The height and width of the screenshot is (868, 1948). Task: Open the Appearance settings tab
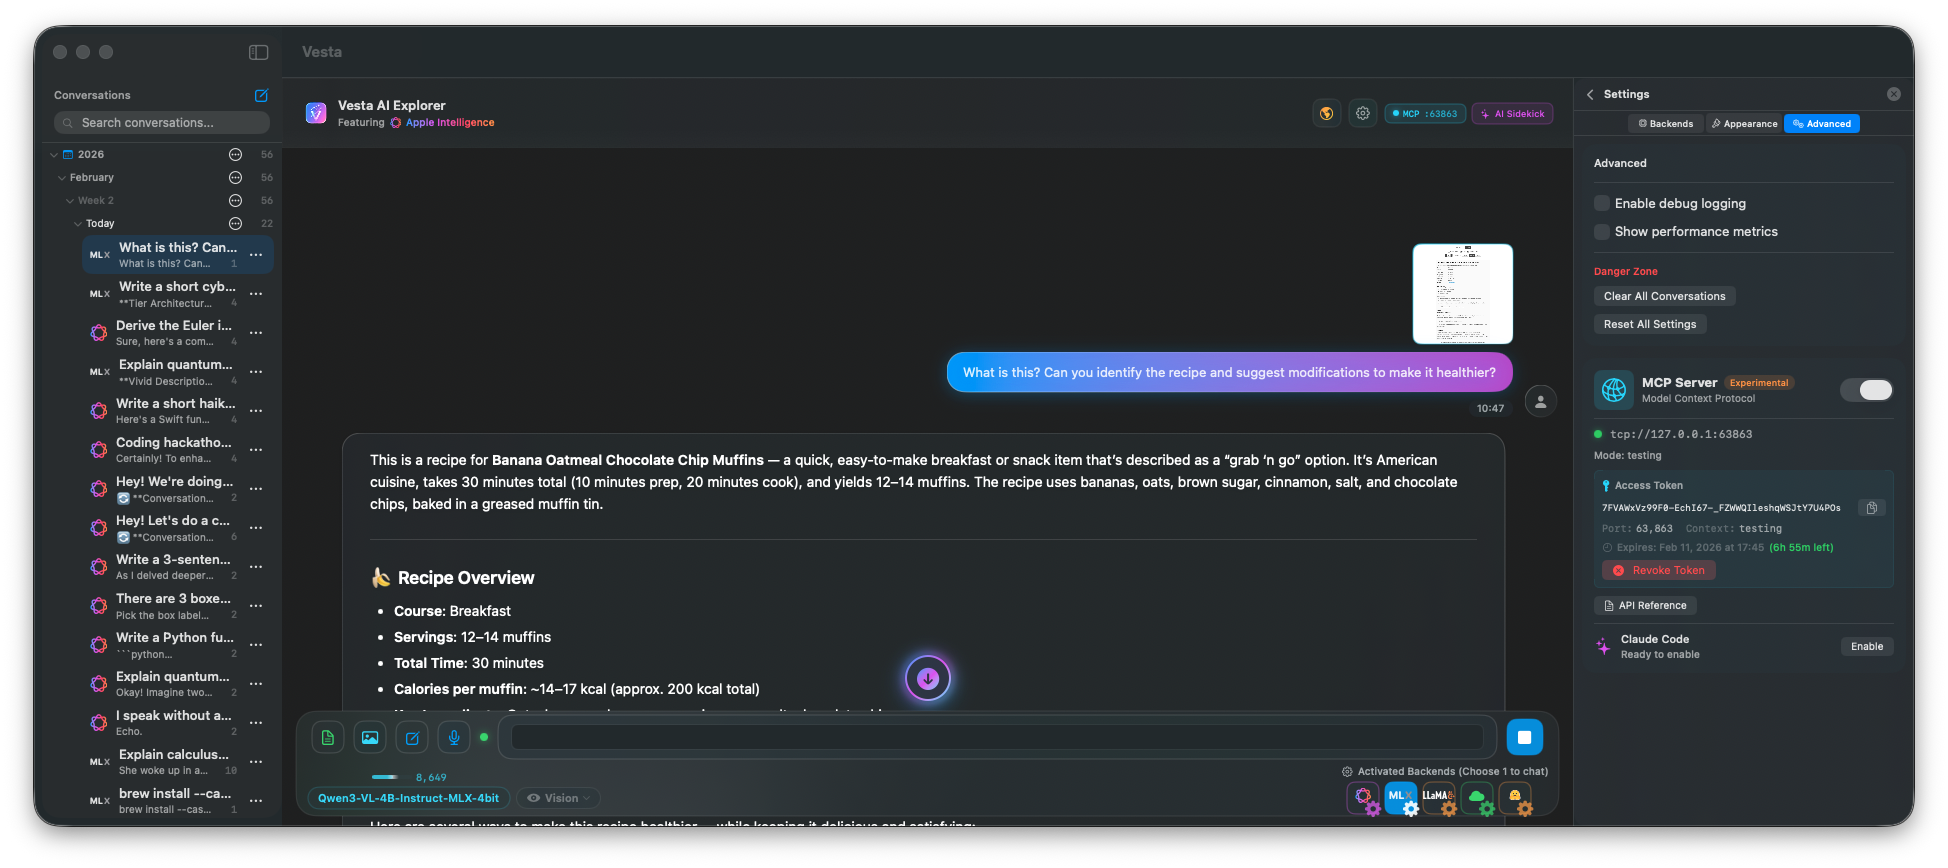(1744, 124)
